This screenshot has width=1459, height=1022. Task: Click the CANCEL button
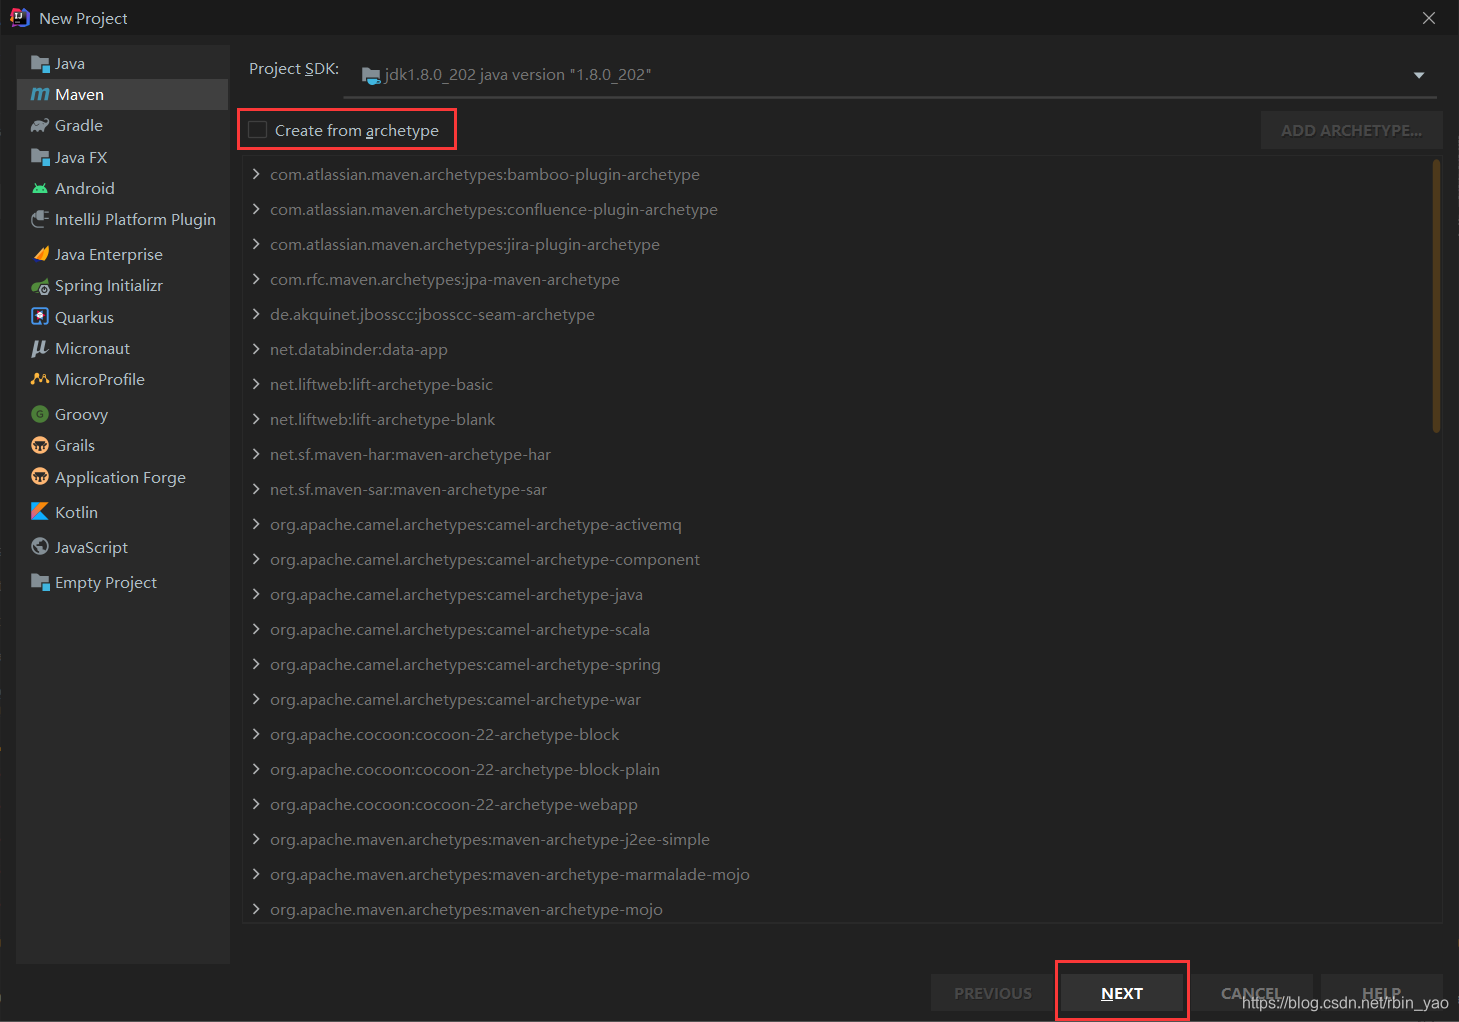coord(1251,992)
